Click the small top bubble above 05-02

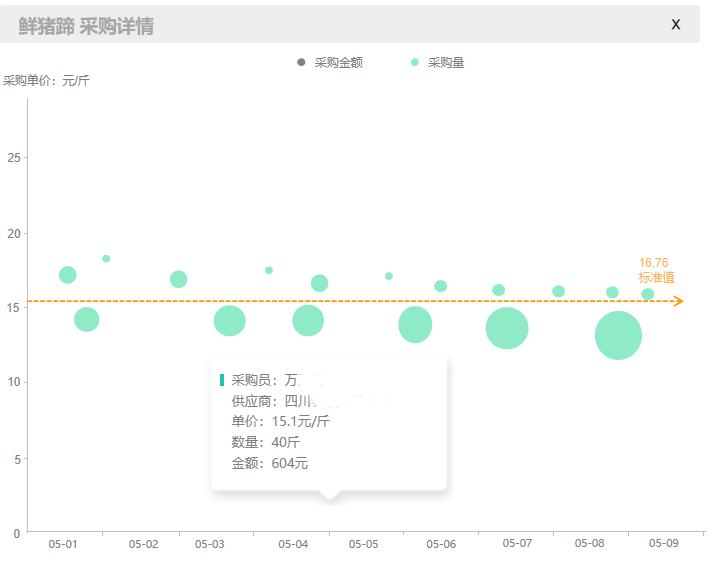pyautogui.click(x=106, y=259)
